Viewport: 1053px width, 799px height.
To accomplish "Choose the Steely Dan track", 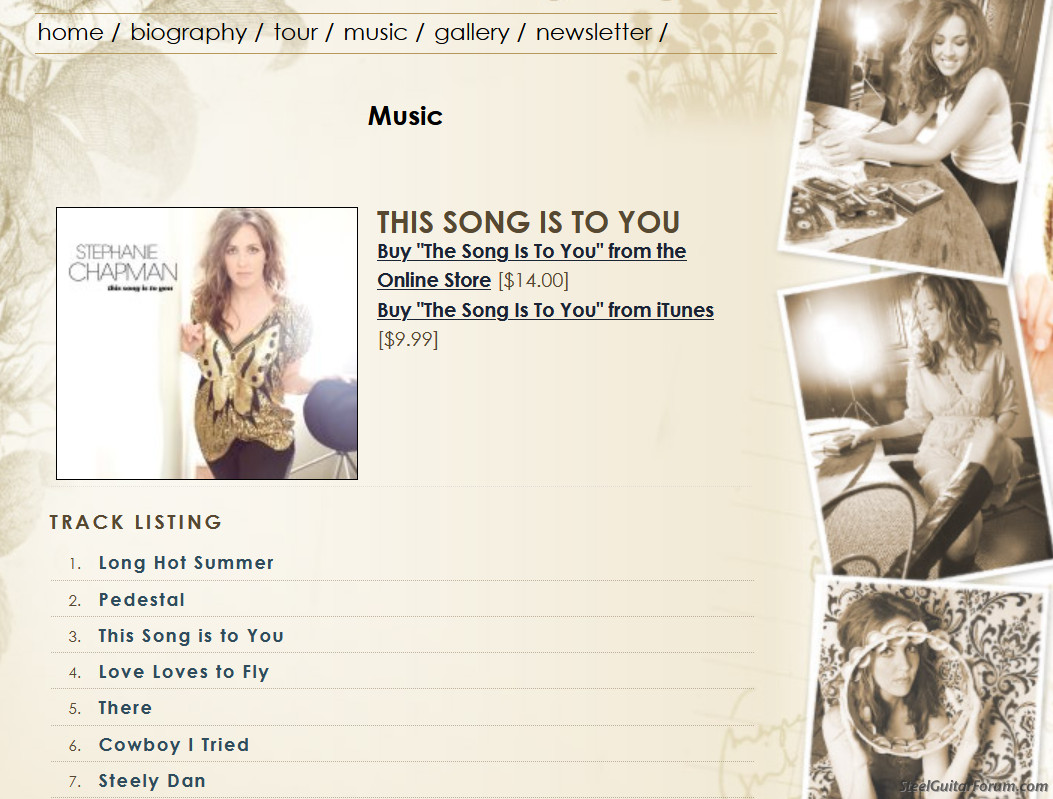I will coord(152,781).
